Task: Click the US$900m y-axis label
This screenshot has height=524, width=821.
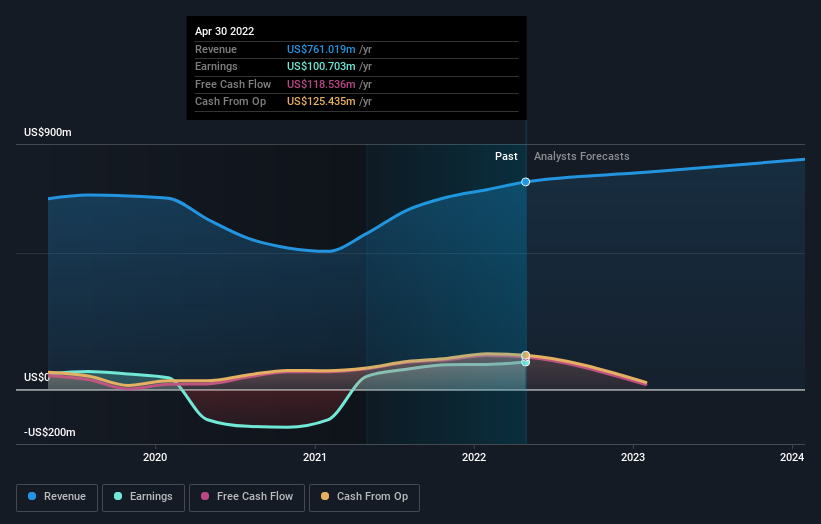Action: pyautogui.click(x=48, y=132)
